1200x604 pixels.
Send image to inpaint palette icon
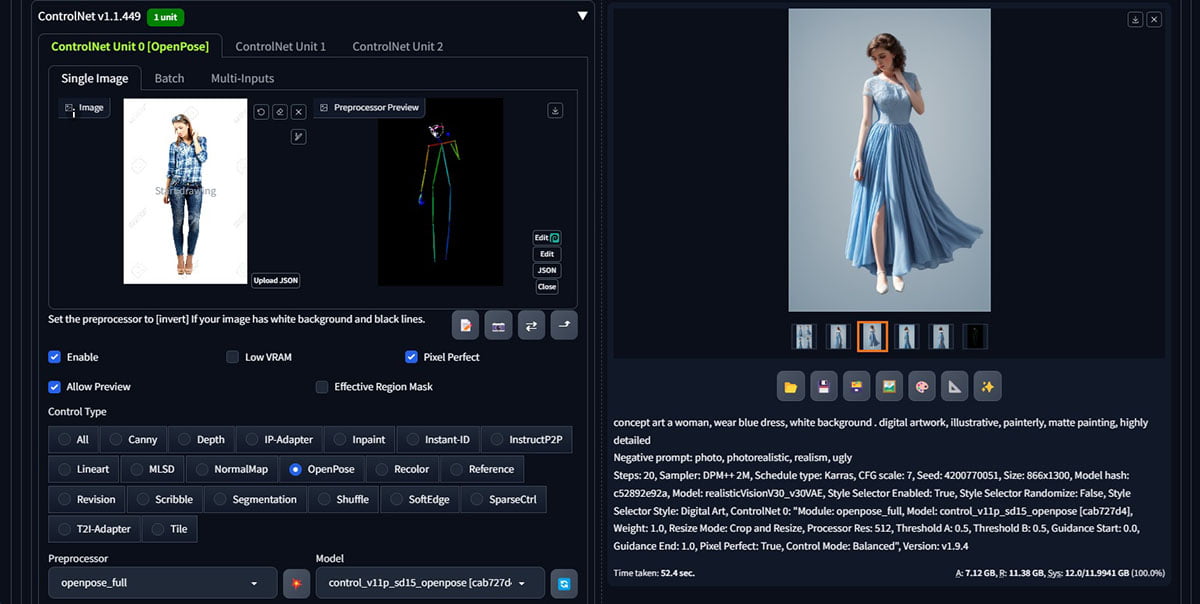(x=921, y=386)
